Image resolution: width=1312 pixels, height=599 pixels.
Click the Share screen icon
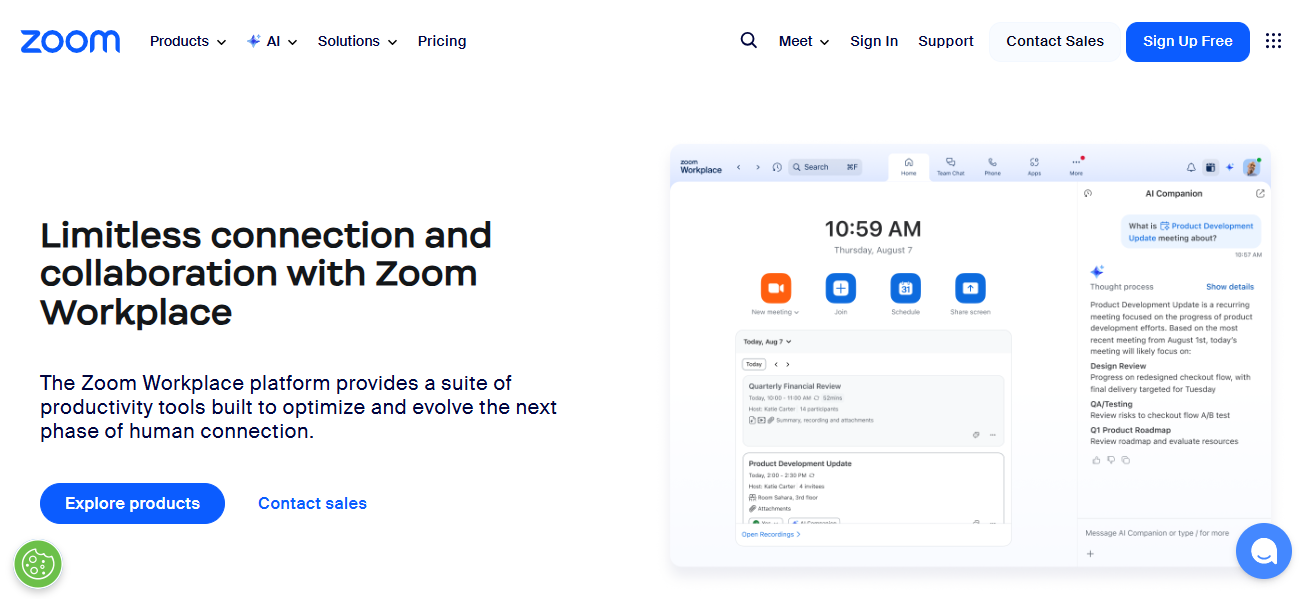tap(970, 288)
